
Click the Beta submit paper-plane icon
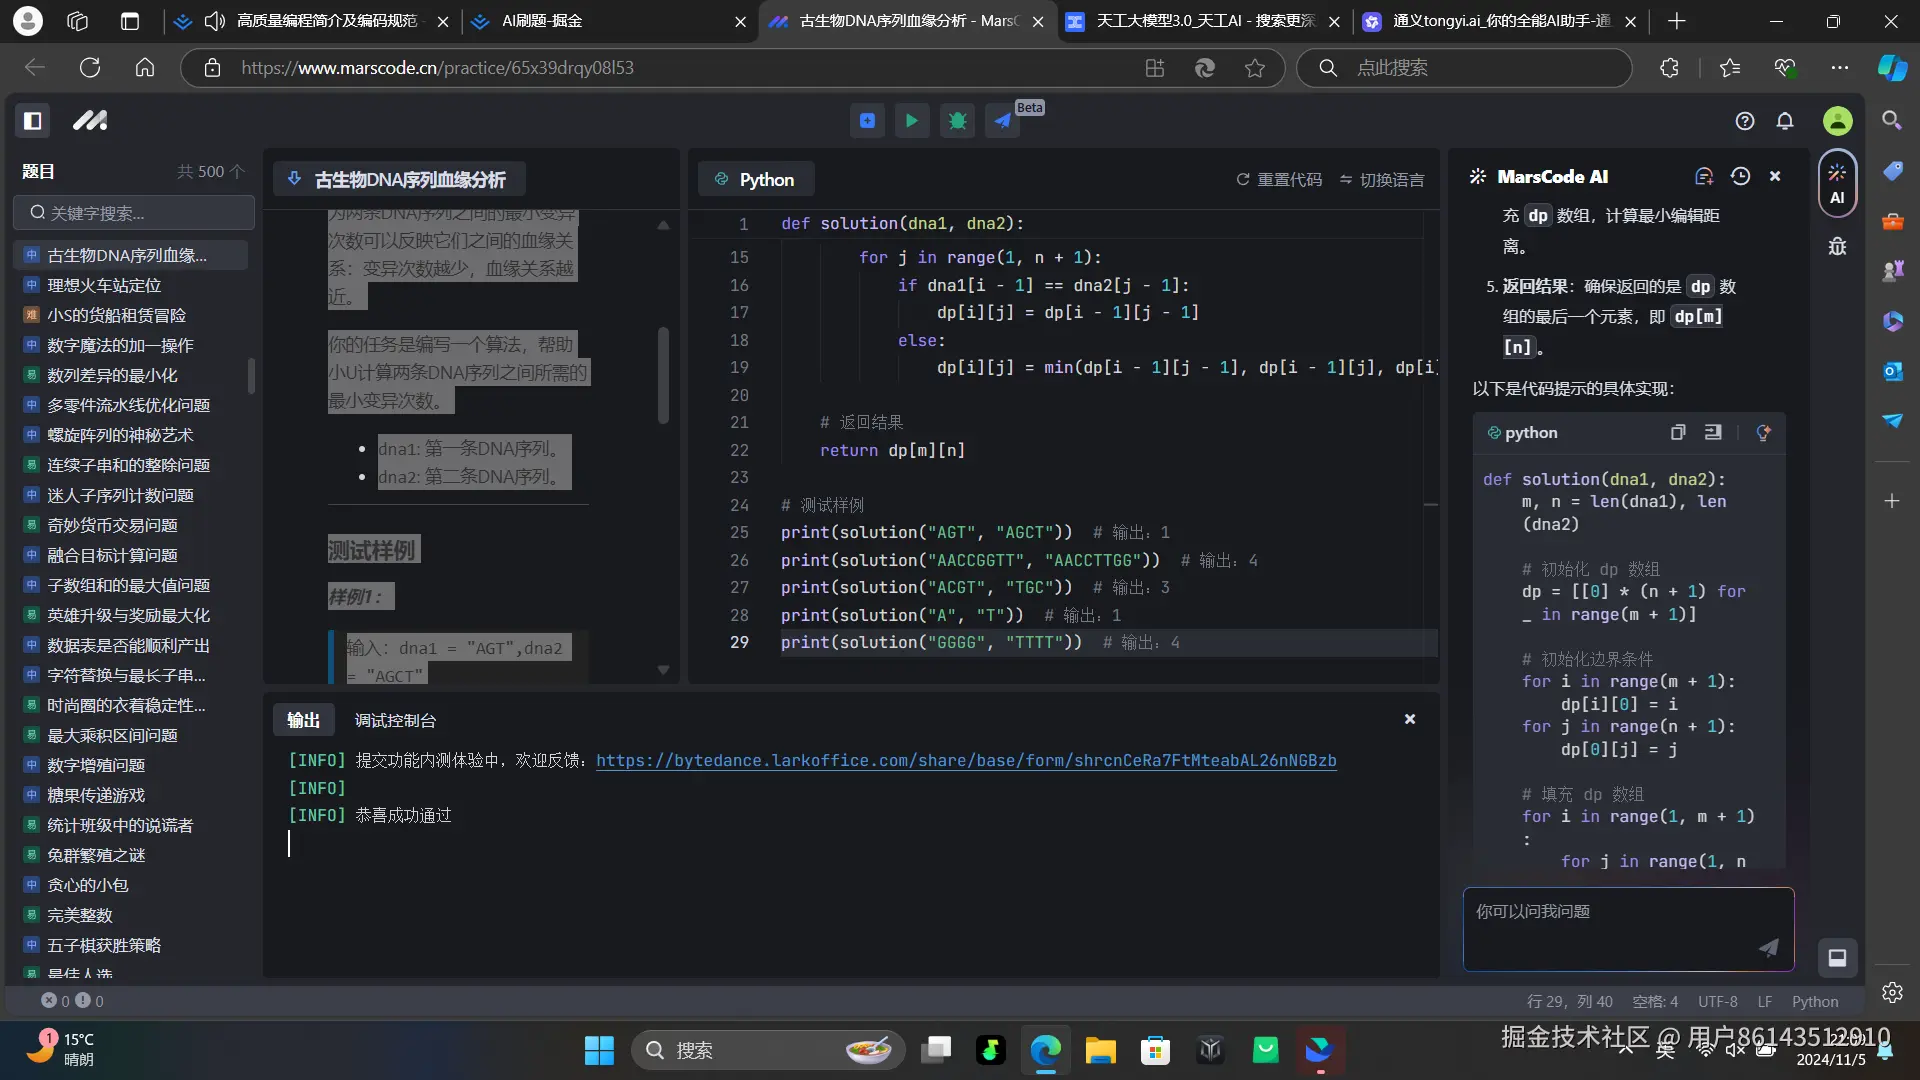click(1002, 121)
